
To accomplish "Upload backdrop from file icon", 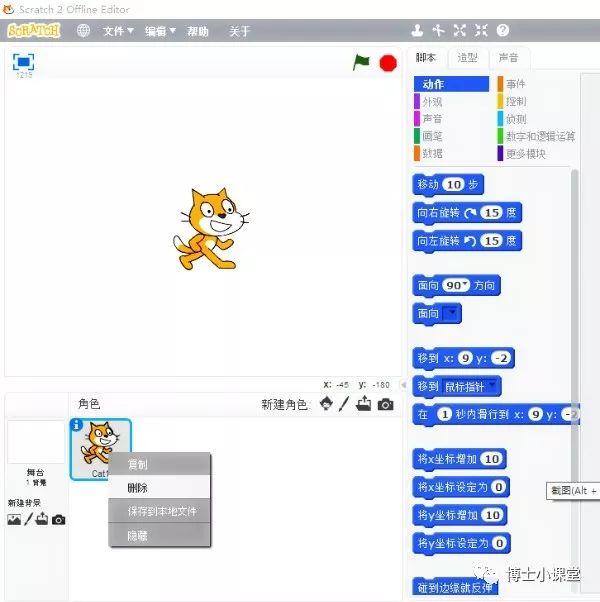I will click(41, 519).
